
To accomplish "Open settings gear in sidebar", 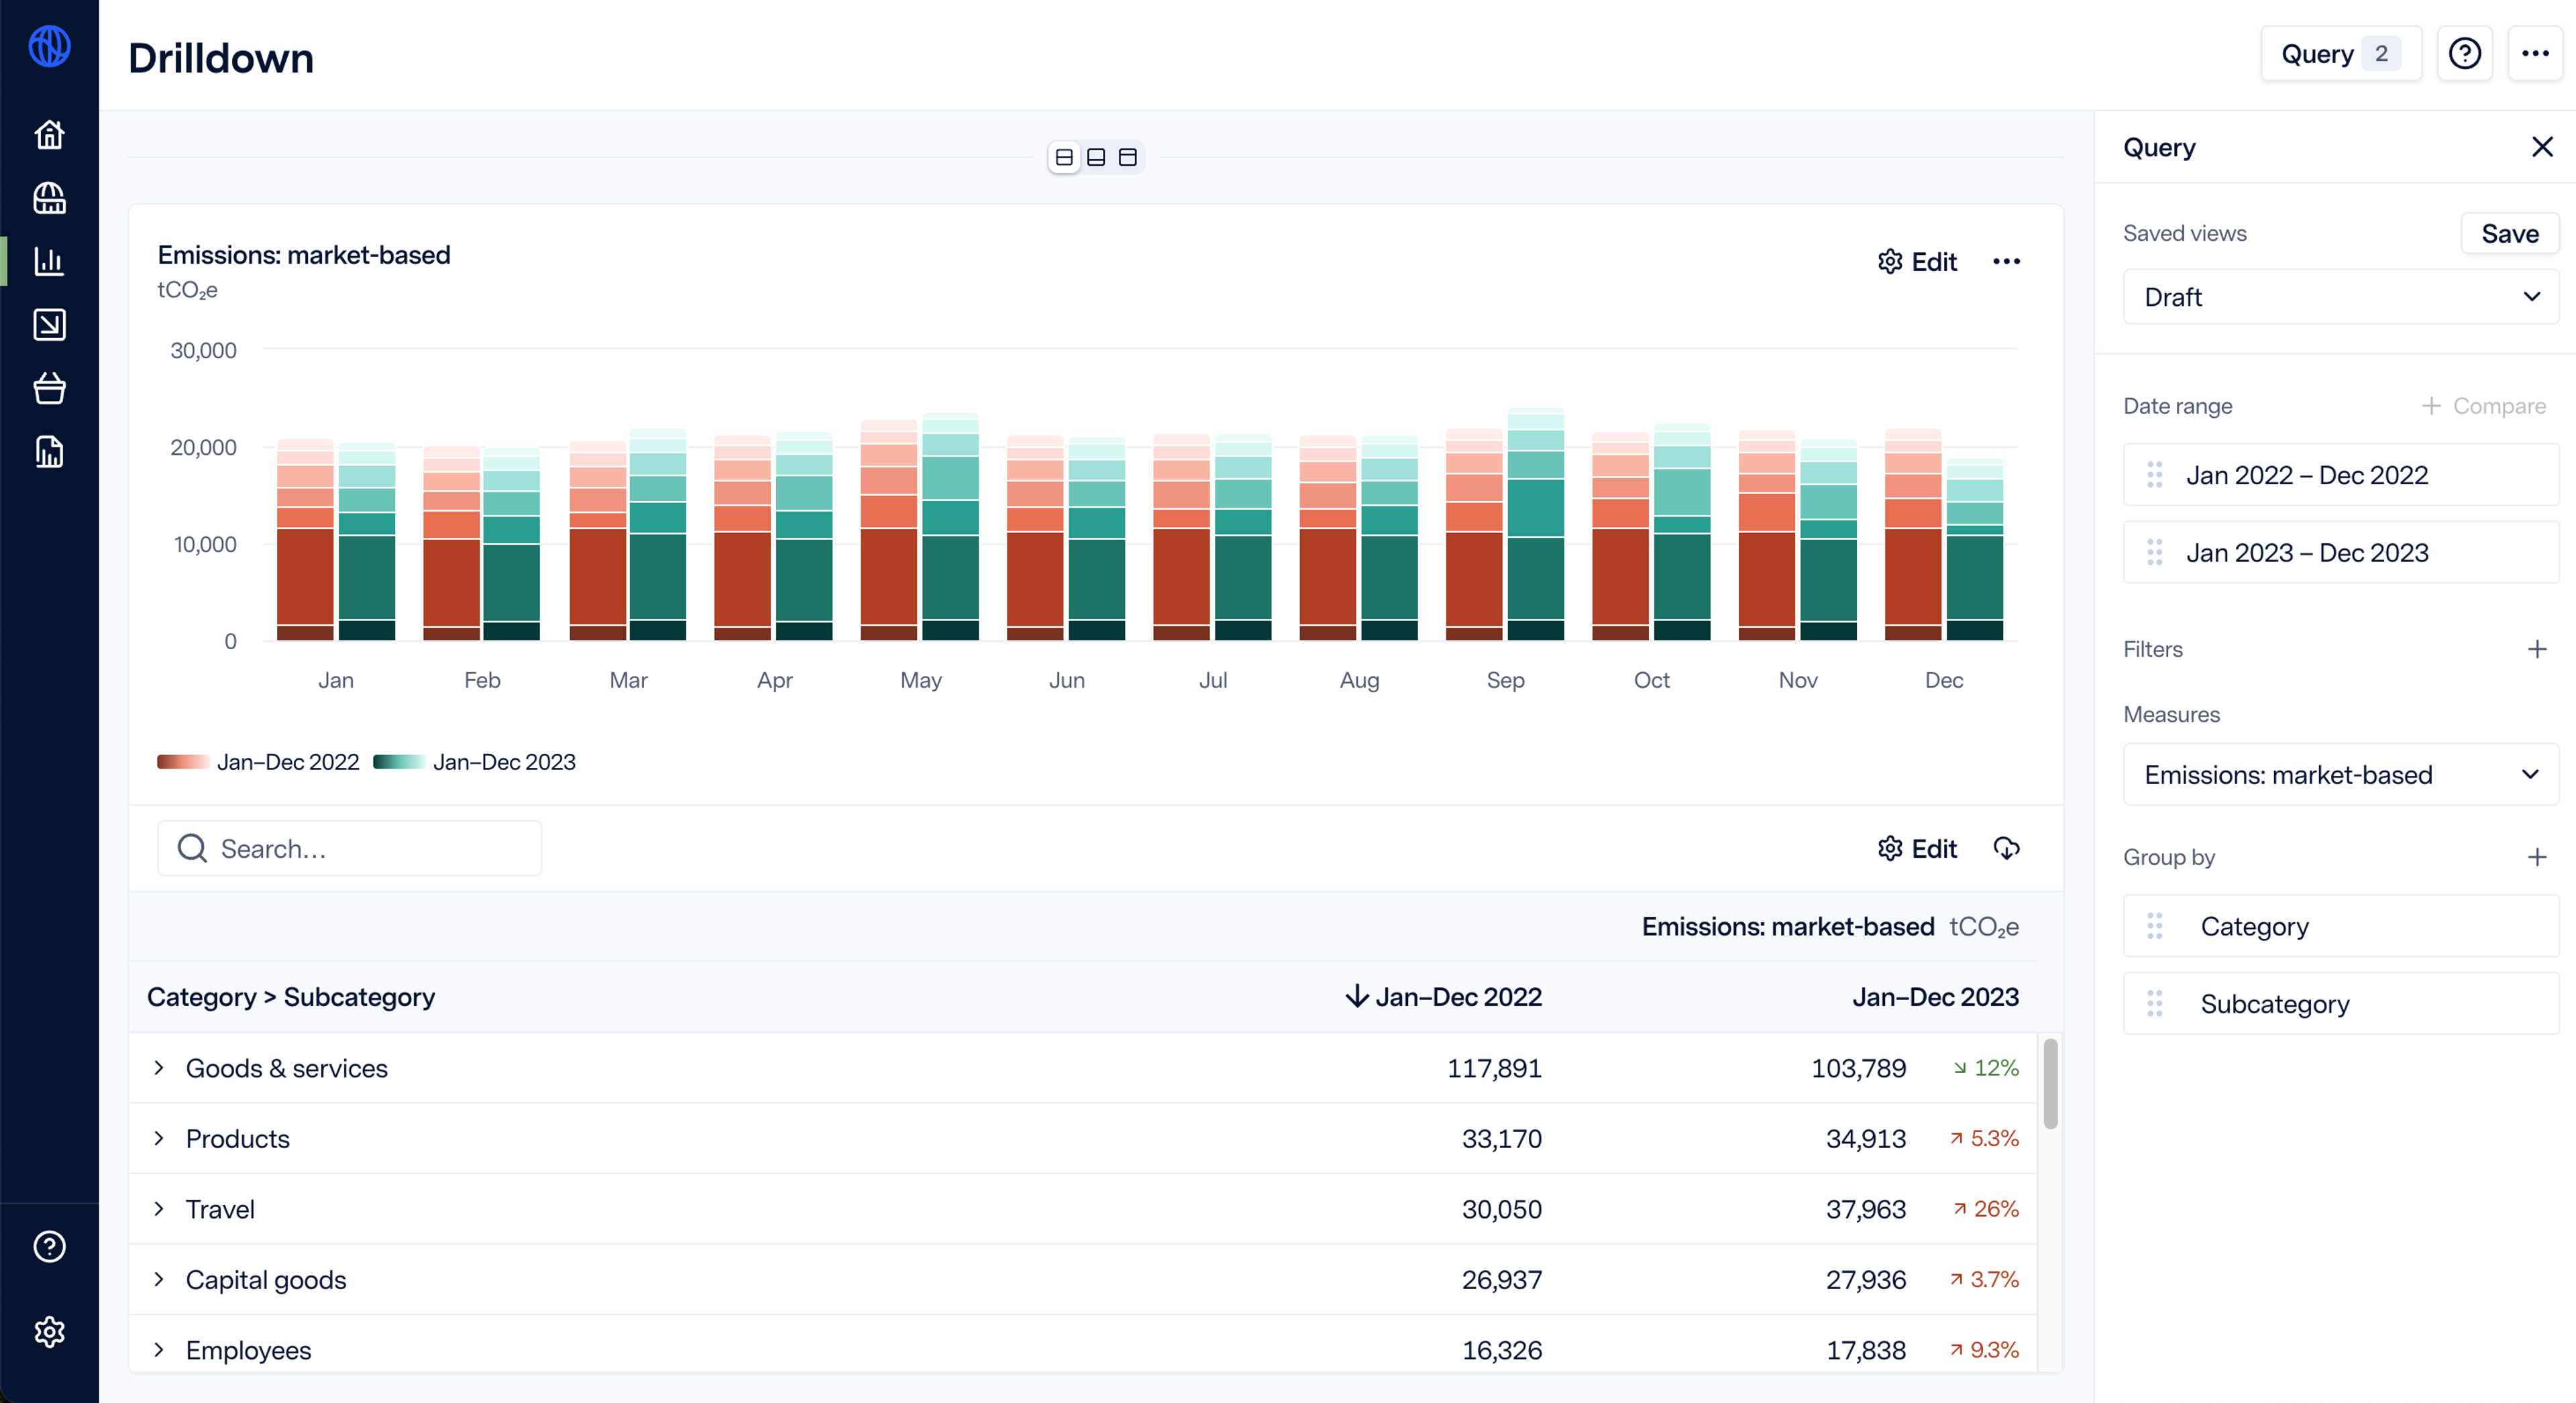I will (x=49, y=1332).
